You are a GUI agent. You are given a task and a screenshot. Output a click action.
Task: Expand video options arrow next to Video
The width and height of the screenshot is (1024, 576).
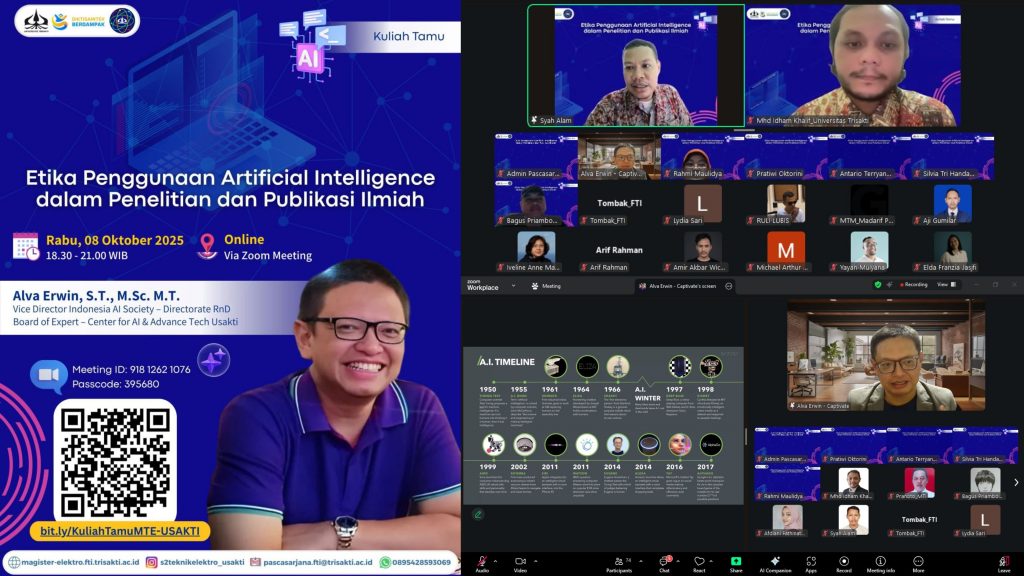[537, 560]
